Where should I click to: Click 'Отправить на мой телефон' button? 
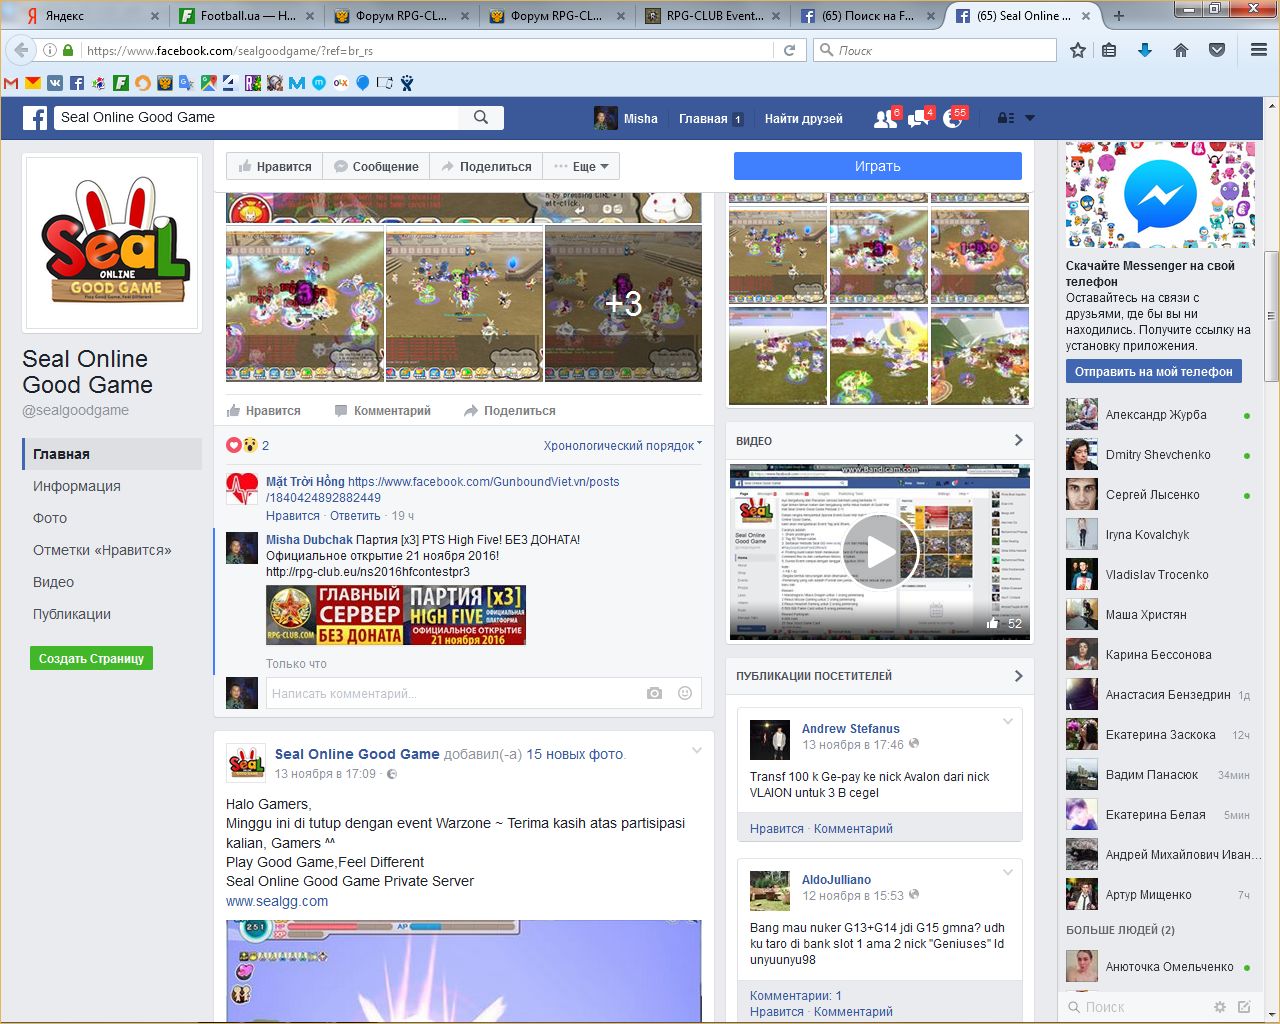pyautogui.click(x=1154, y=371)
